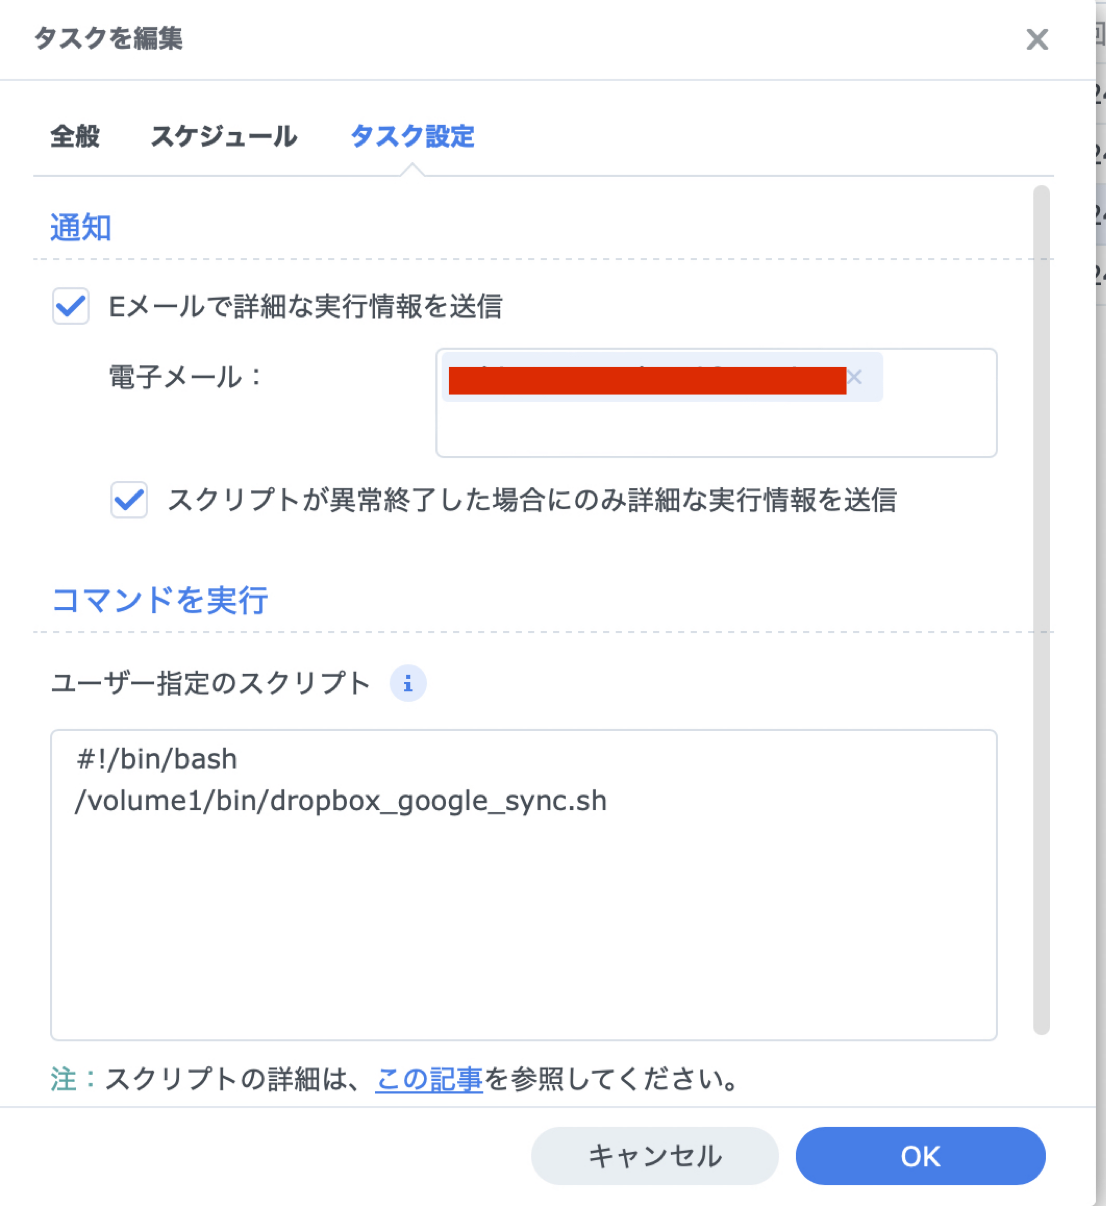
Task: Select the redacted email address tag
Action: click(646, 380)
